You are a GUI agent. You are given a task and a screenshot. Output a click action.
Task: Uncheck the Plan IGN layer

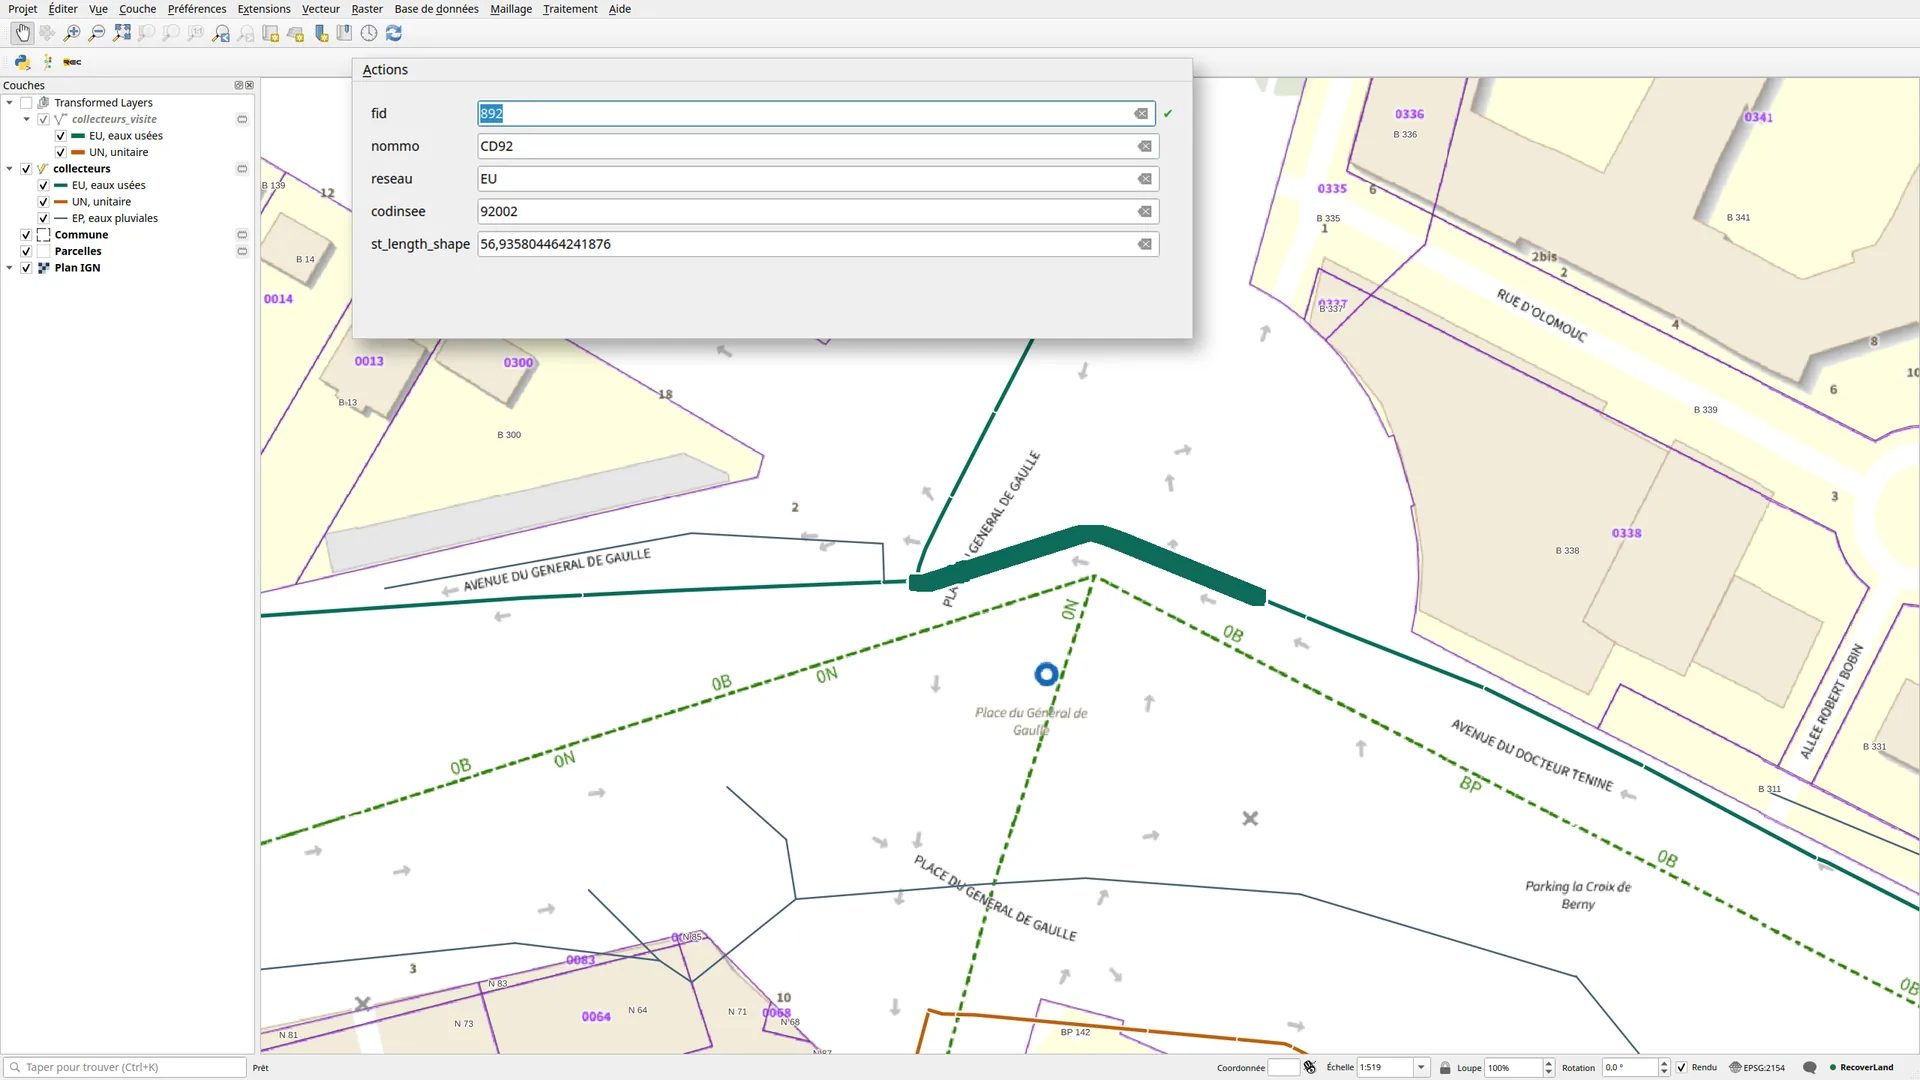26,268
